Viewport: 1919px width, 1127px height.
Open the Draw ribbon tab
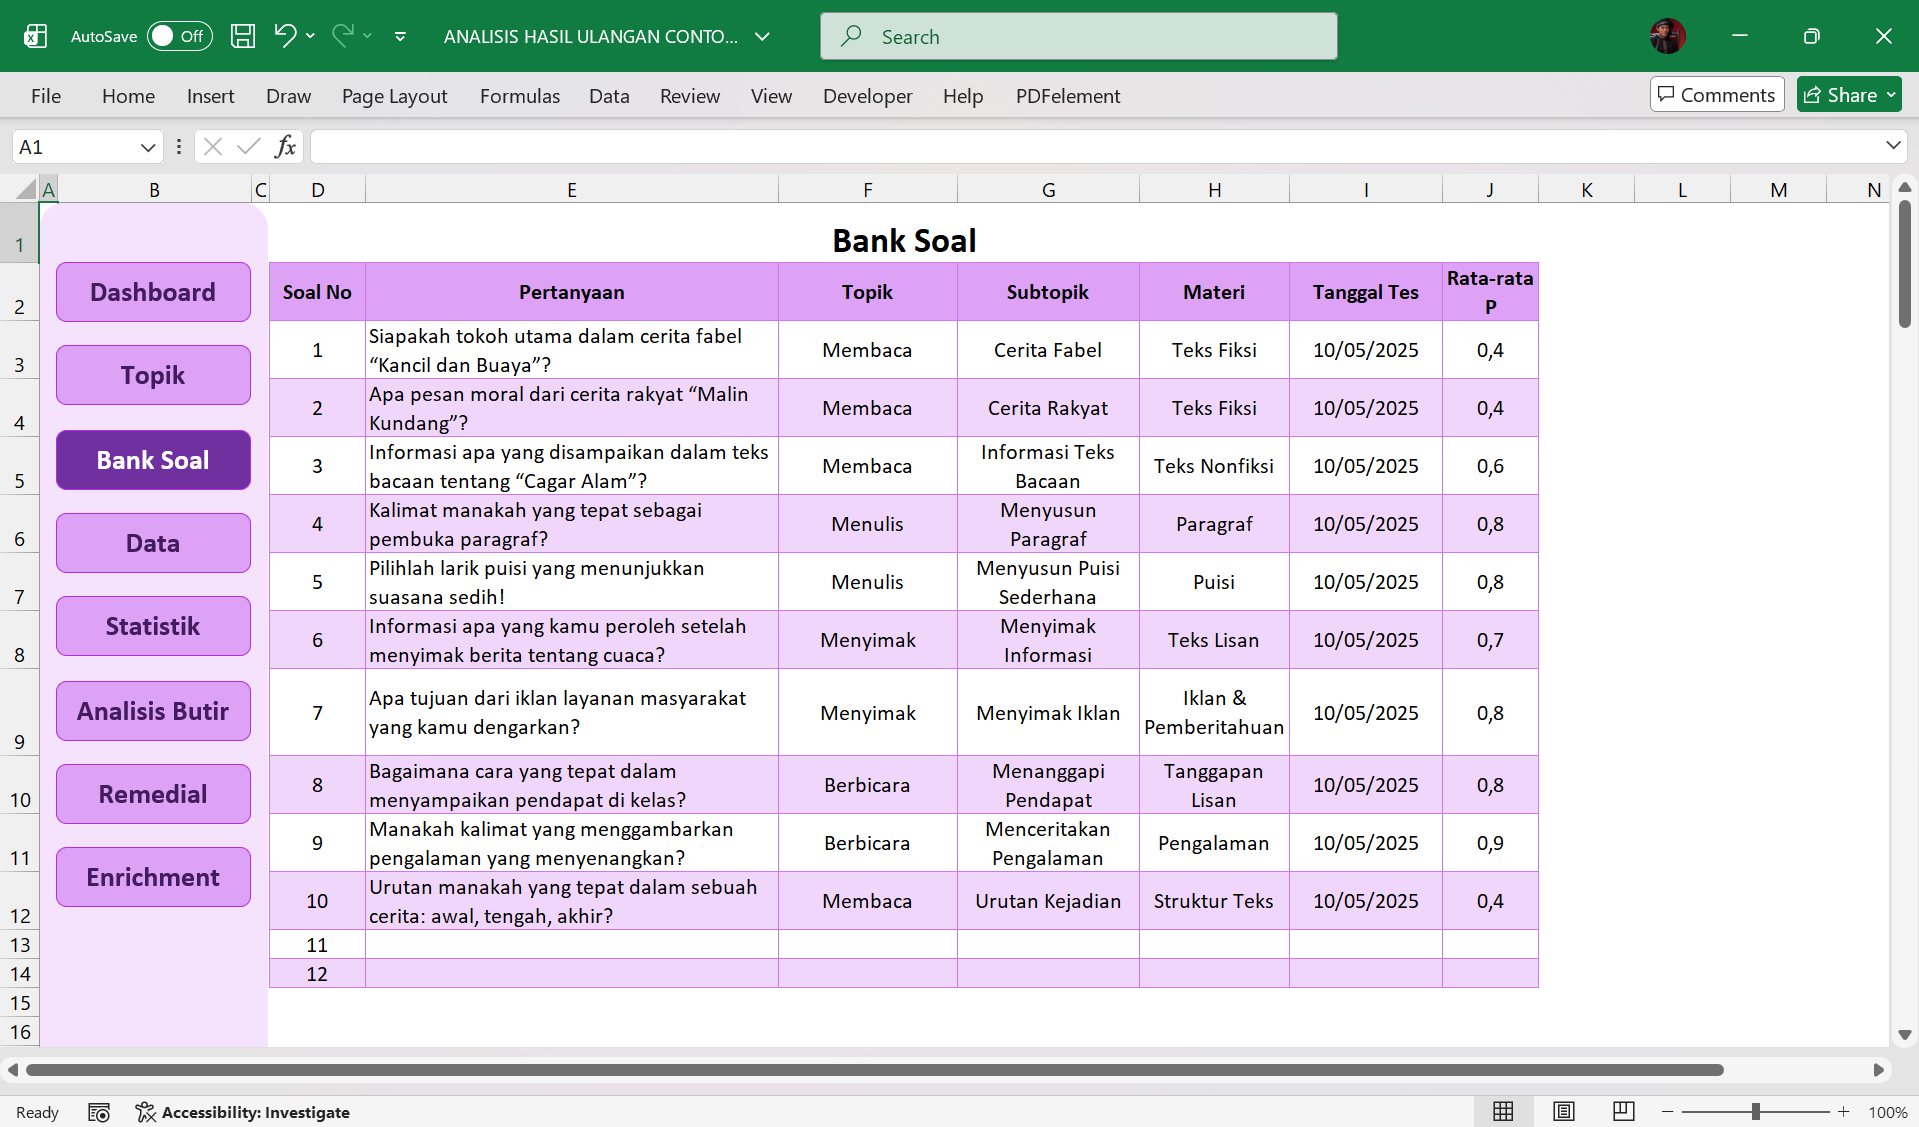click(x=288, y=96)
